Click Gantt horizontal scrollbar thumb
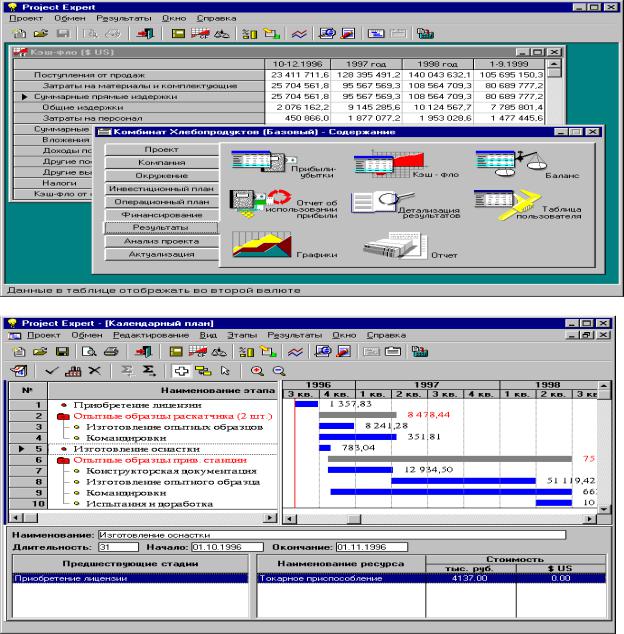This screenshot has height=634, width=624. (x=354, y=519)
